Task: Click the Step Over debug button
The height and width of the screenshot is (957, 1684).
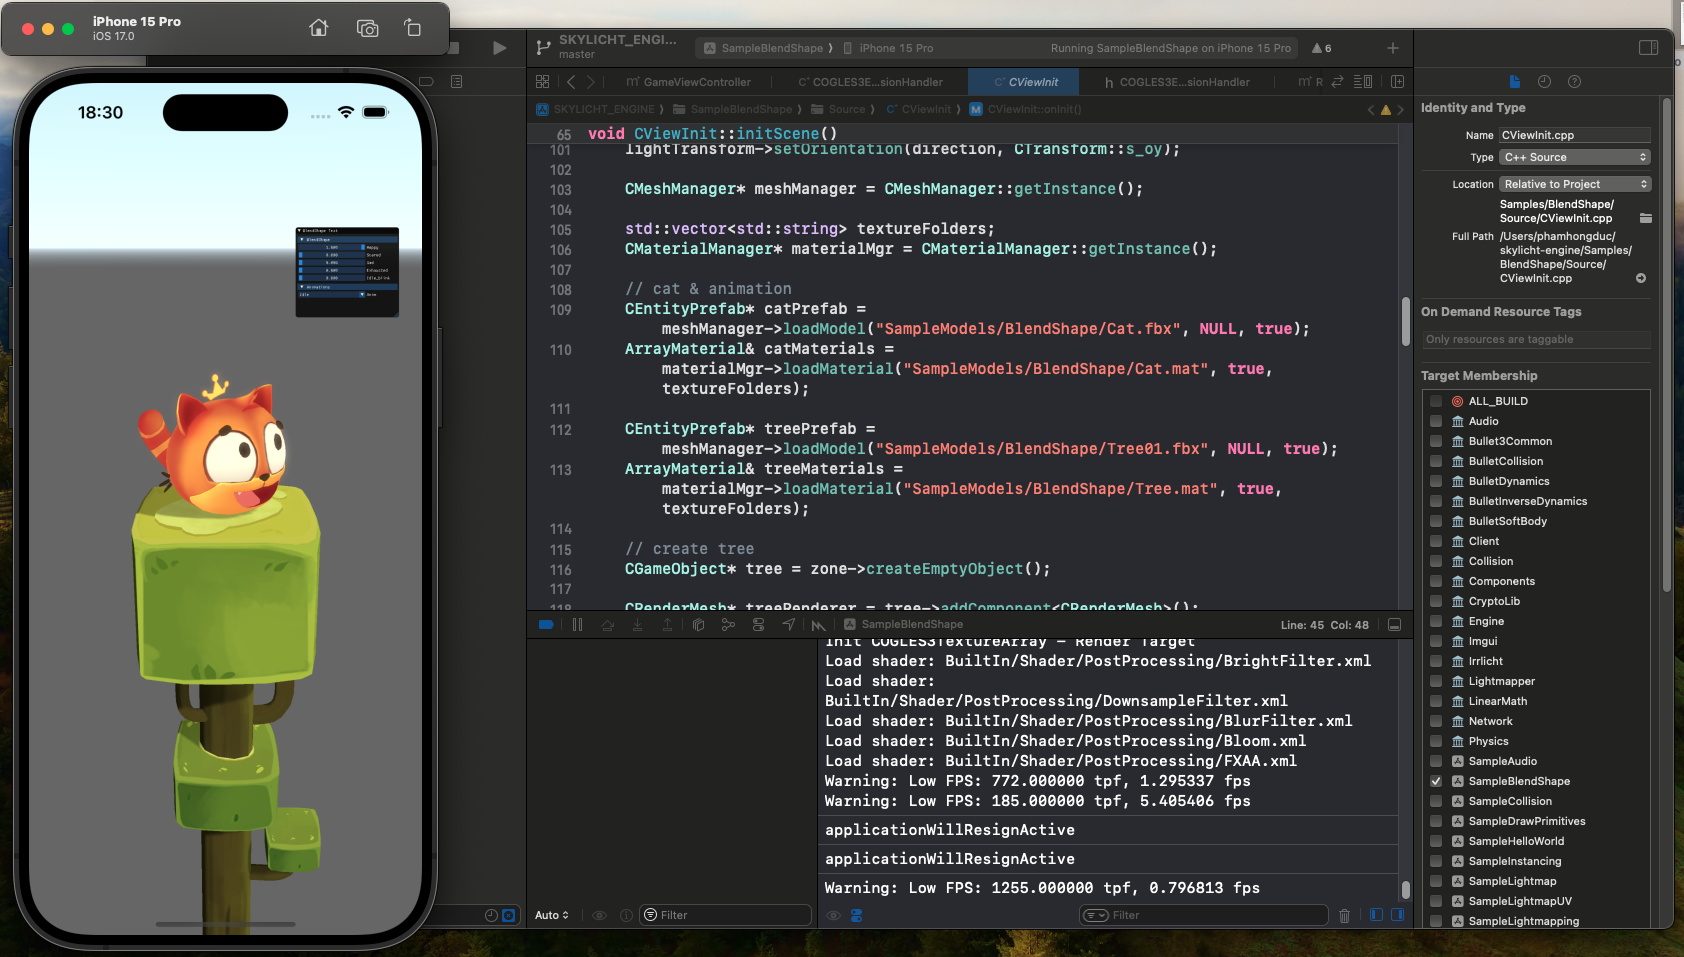Action: 607,625
